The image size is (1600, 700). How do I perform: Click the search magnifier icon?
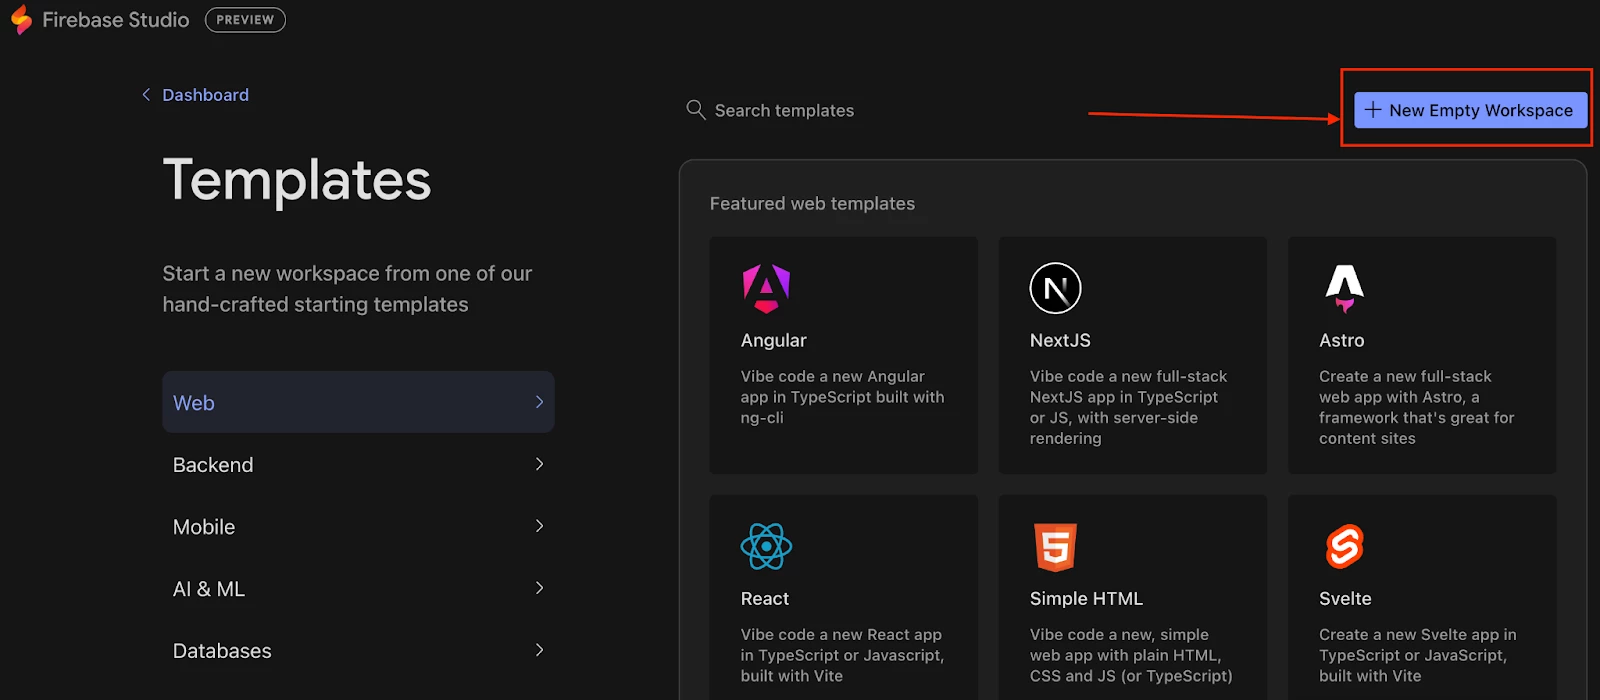coord(696,109)
